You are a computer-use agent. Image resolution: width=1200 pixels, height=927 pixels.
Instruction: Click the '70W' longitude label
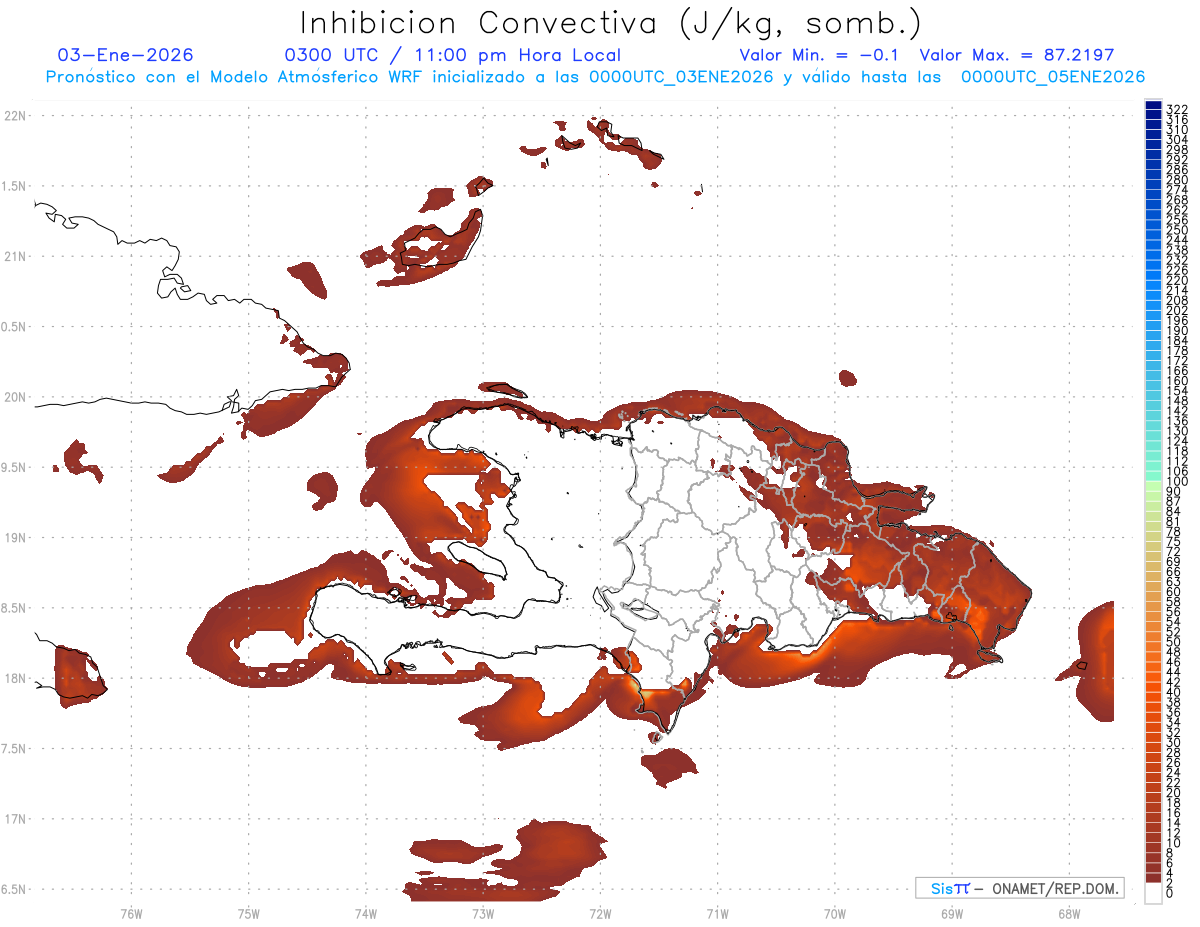(835, 913)
